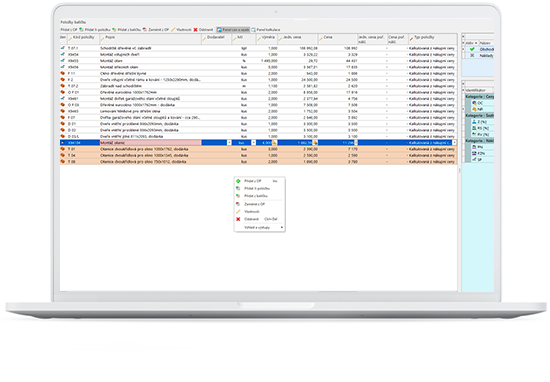Viewport: 550px width, 382px height.
Task: Click the brick icon in row T 07.2
Action: click(63, 86)
